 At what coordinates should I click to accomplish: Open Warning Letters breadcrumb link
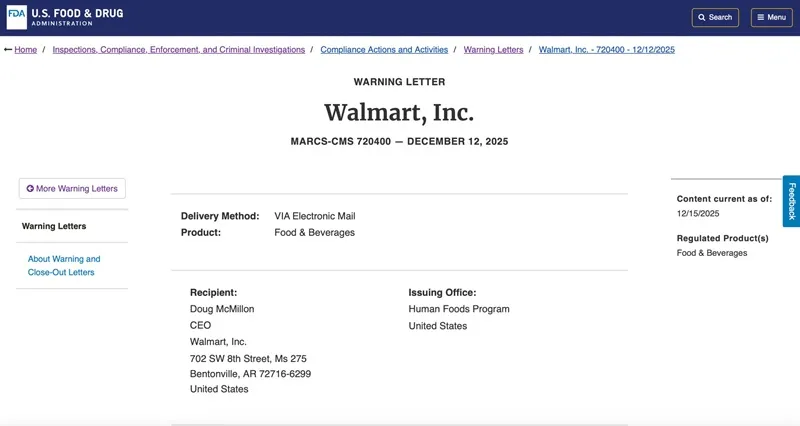(x=493, y=49)
